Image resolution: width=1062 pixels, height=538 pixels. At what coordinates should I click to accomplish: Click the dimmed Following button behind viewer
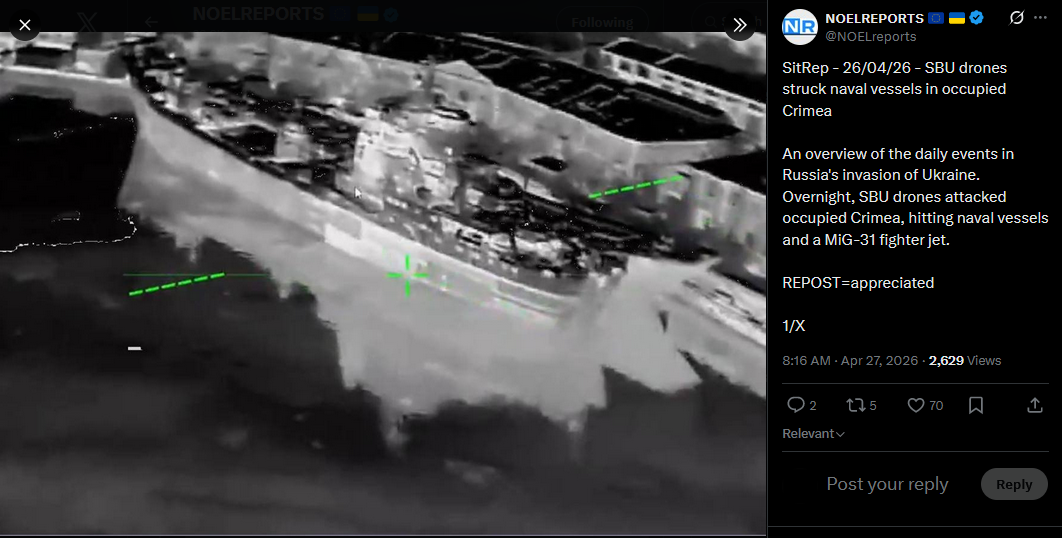tap(601, 22)
